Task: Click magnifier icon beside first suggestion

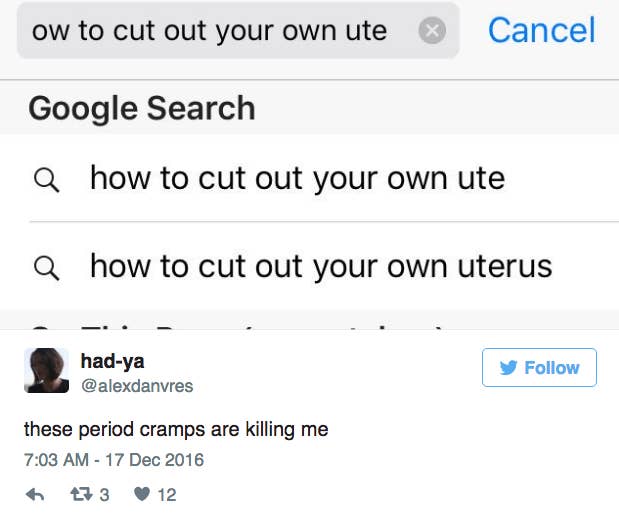Action: coord(47,180)
